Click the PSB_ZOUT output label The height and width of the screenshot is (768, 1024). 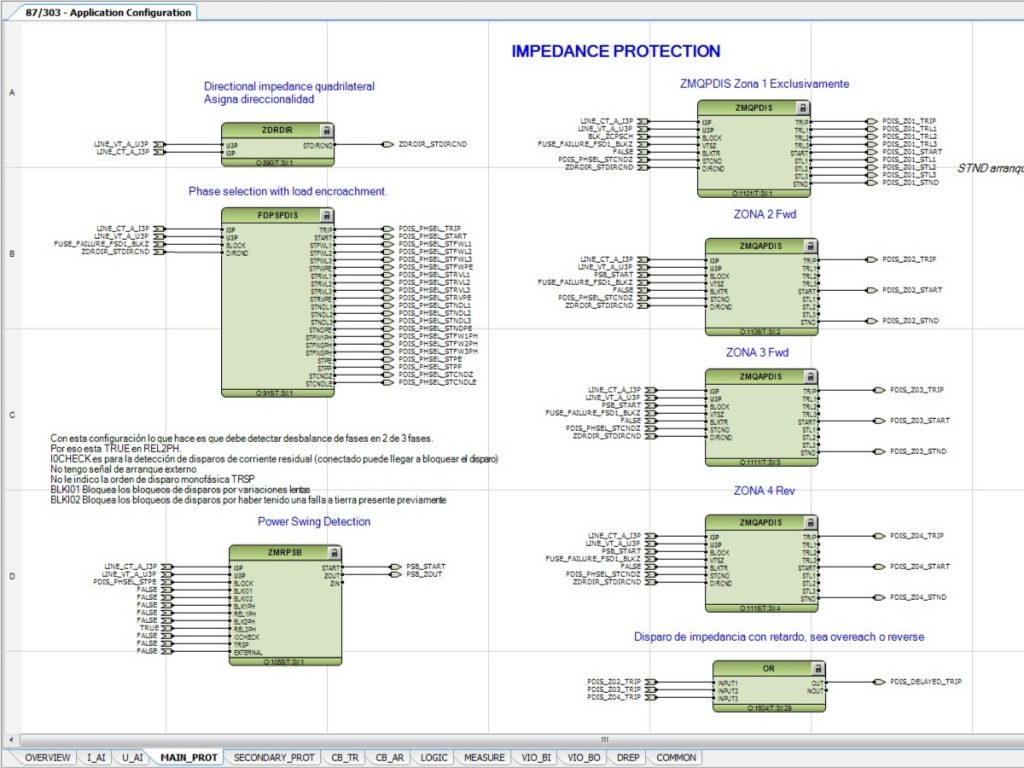point(424,575)
